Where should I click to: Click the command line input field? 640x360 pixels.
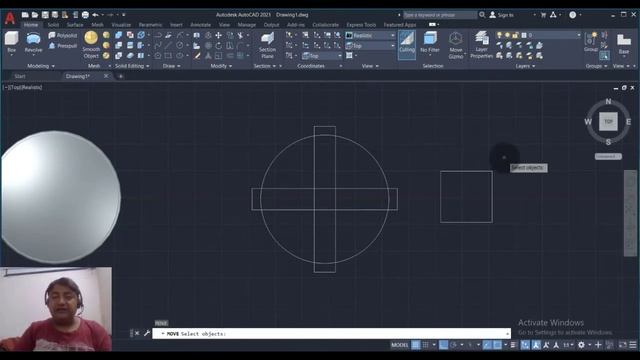pyautogui.click(x=331, y=333)
